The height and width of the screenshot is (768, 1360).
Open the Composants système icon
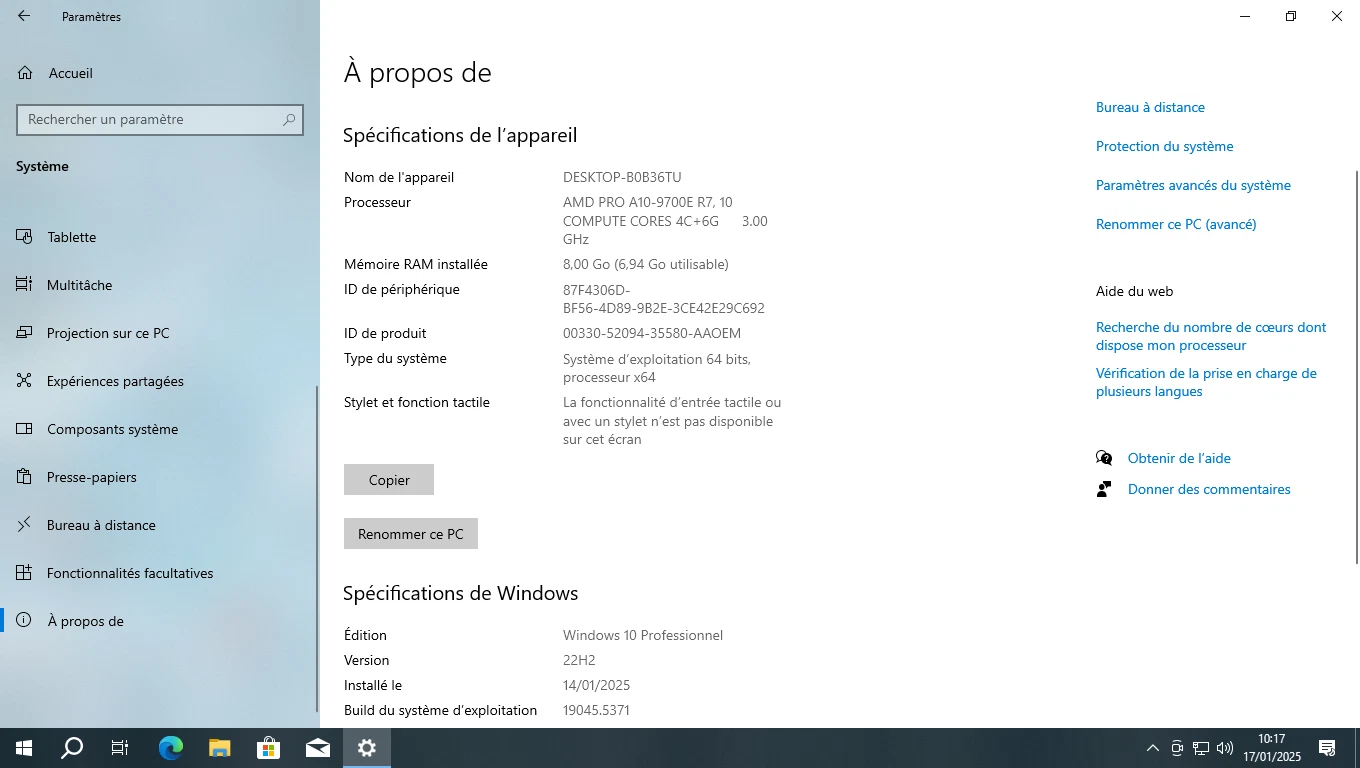(x=24, y=429)
